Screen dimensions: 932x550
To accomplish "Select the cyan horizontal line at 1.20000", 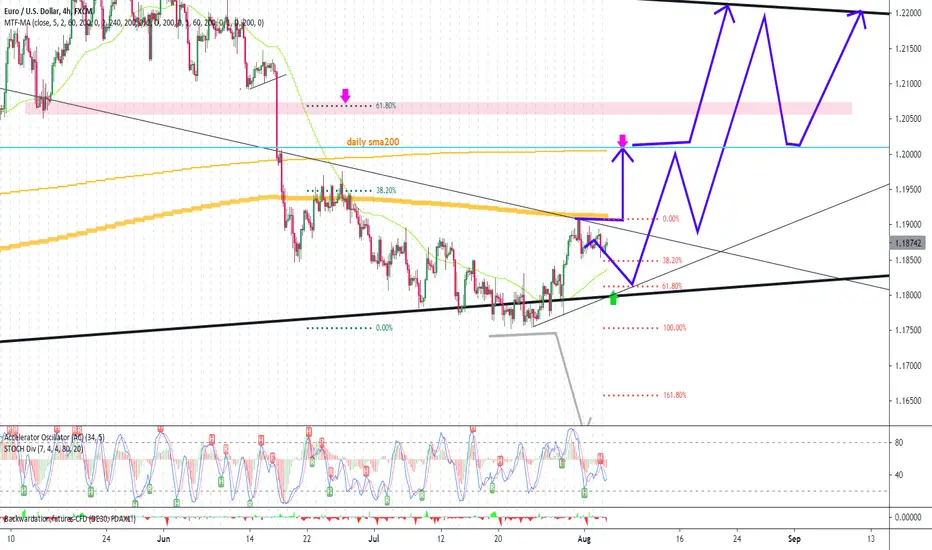I will pyautogui.click(x=445, y=147).
